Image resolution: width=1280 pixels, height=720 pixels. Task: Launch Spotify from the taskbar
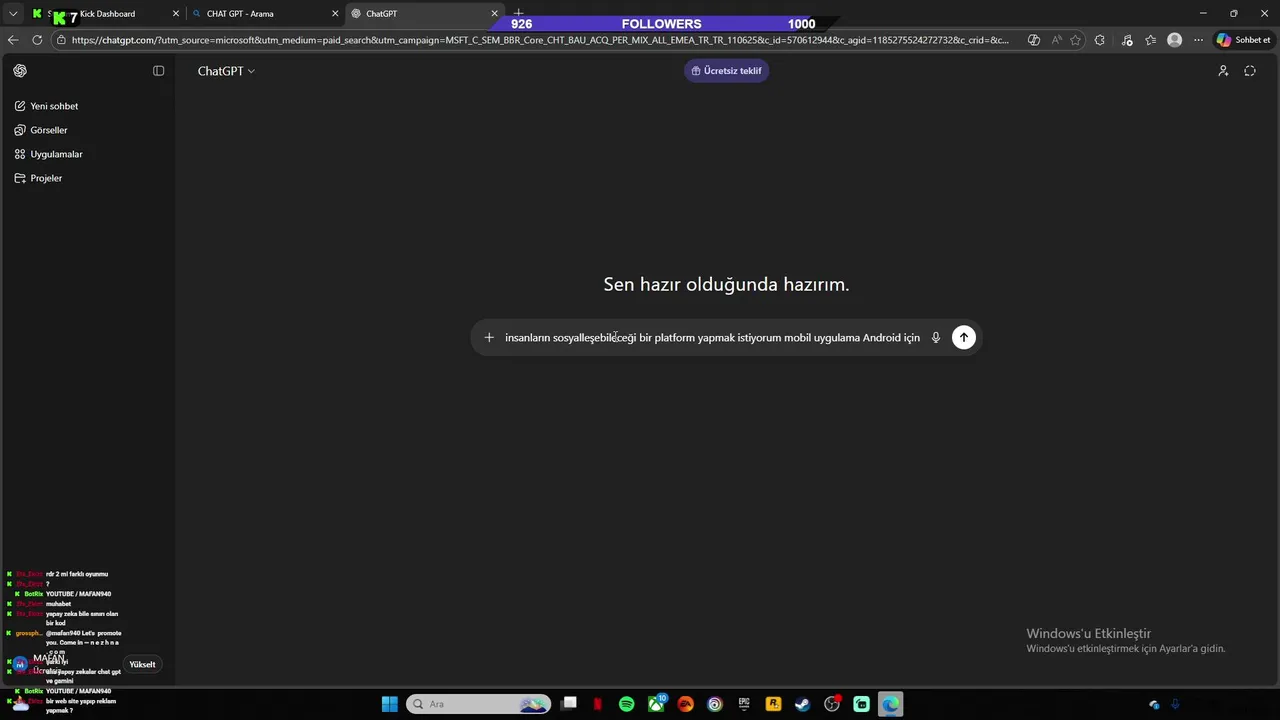(x=626, y=704)
